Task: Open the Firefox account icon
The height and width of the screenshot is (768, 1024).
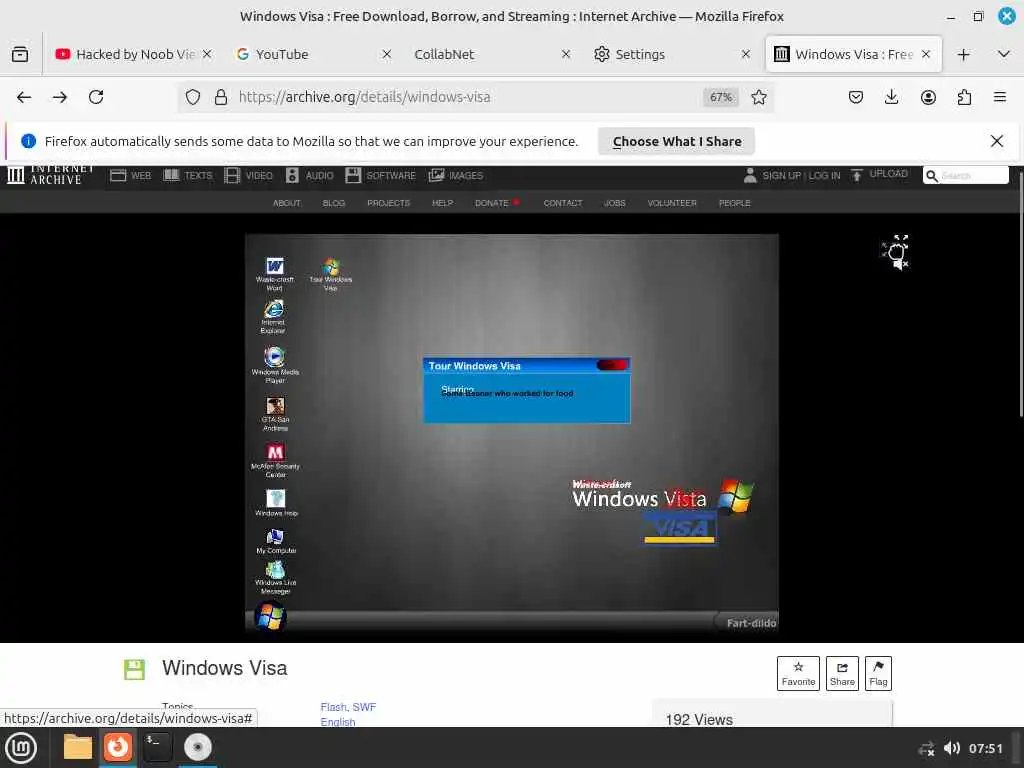Action: tap(928, 97)
